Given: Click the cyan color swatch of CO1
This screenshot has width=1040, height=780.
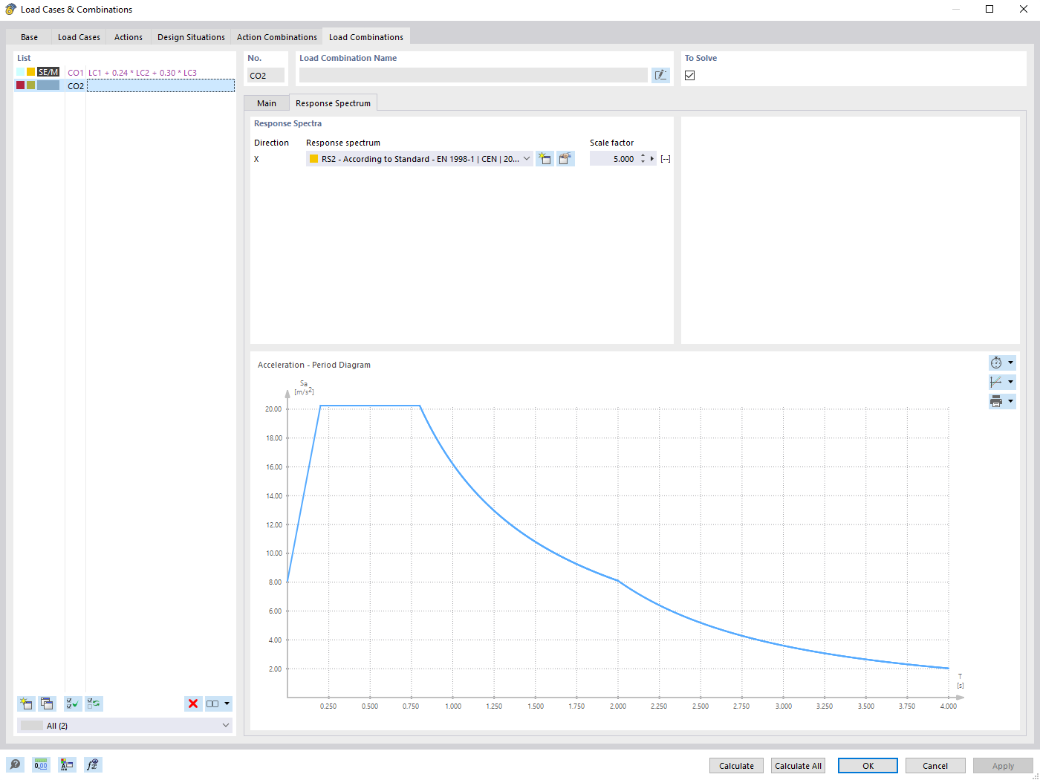Looking at the screenshot, I should click(x=21, y=72).
